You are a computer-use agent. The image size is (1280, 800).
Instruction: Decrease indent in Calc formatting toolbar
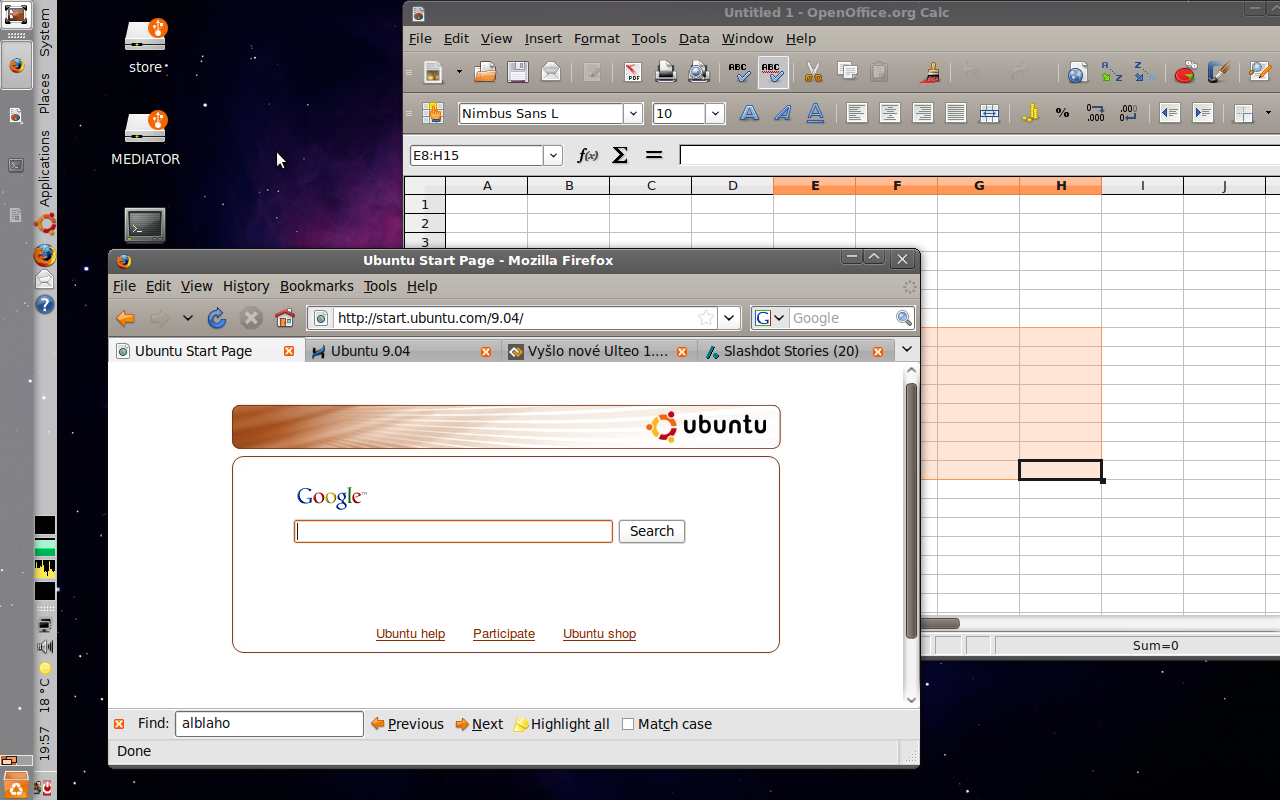click(1169, 113)
